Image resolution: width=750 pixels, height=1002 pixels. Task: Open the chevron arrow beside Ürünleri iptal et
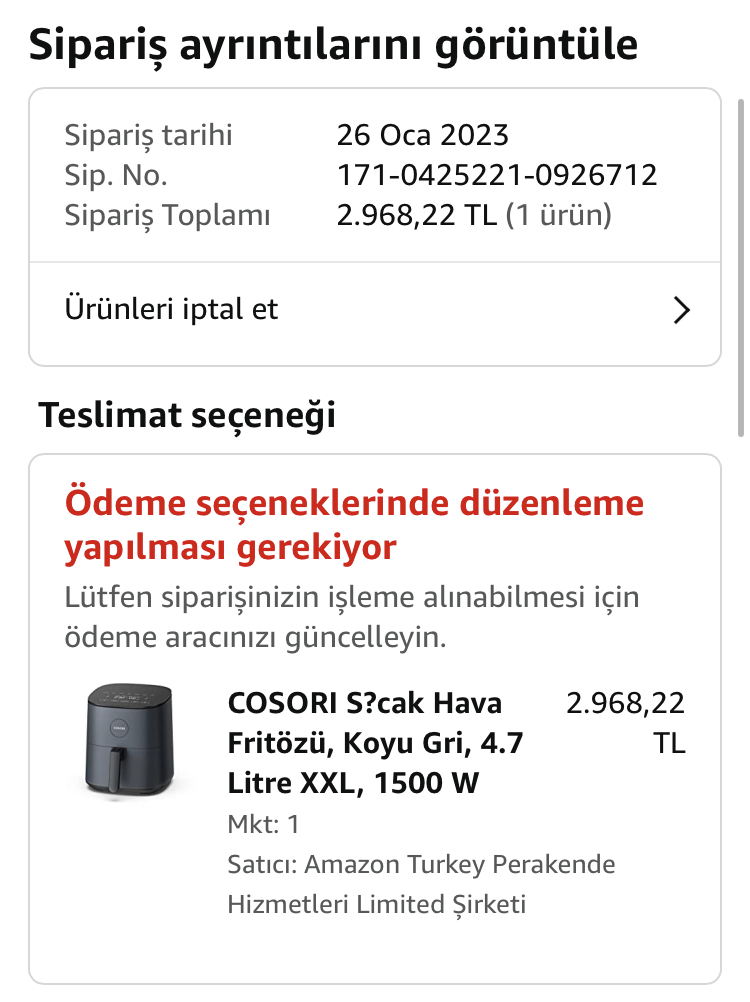[682, 311]
